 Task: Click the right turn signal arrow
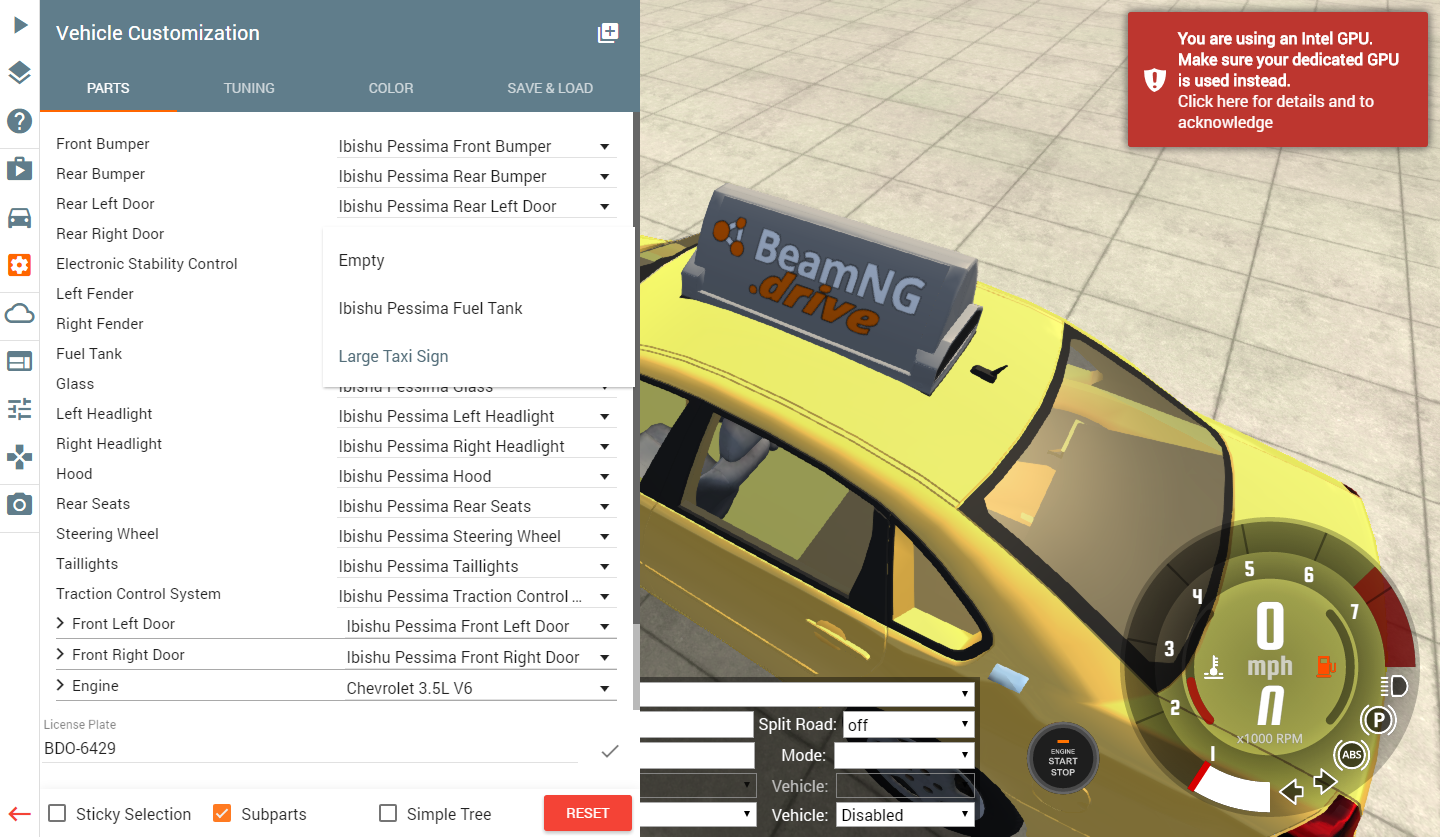pos(1326,781)
